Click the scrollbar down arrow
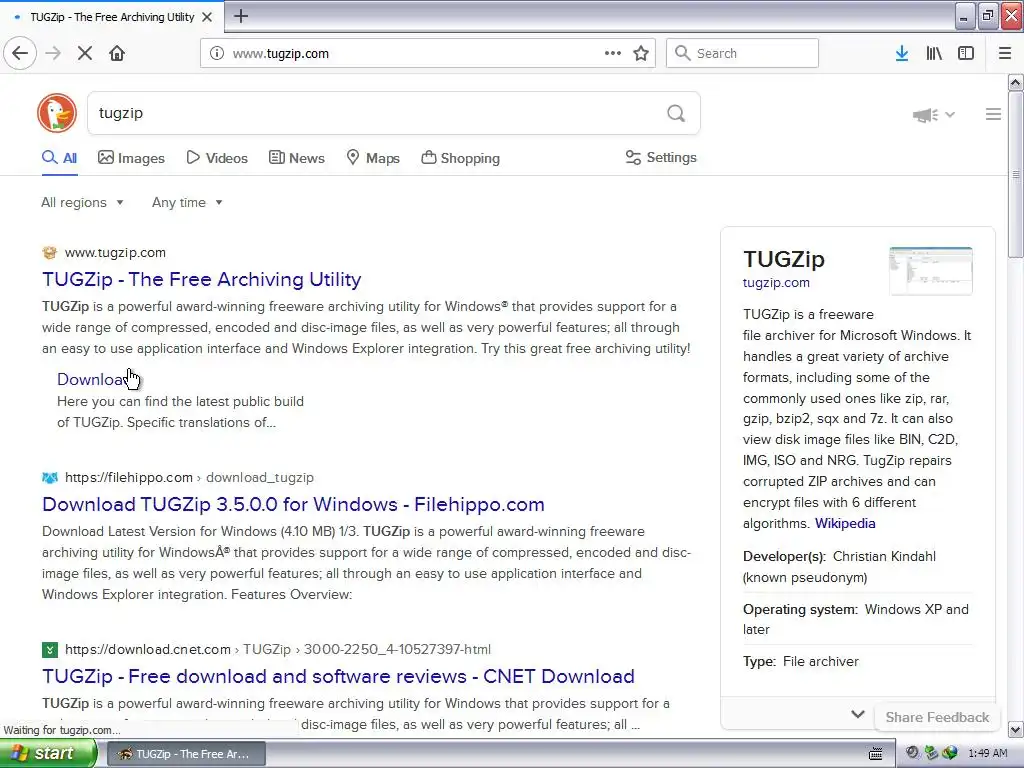This screenshot has height=768, width=1024. coord(1016,729)
